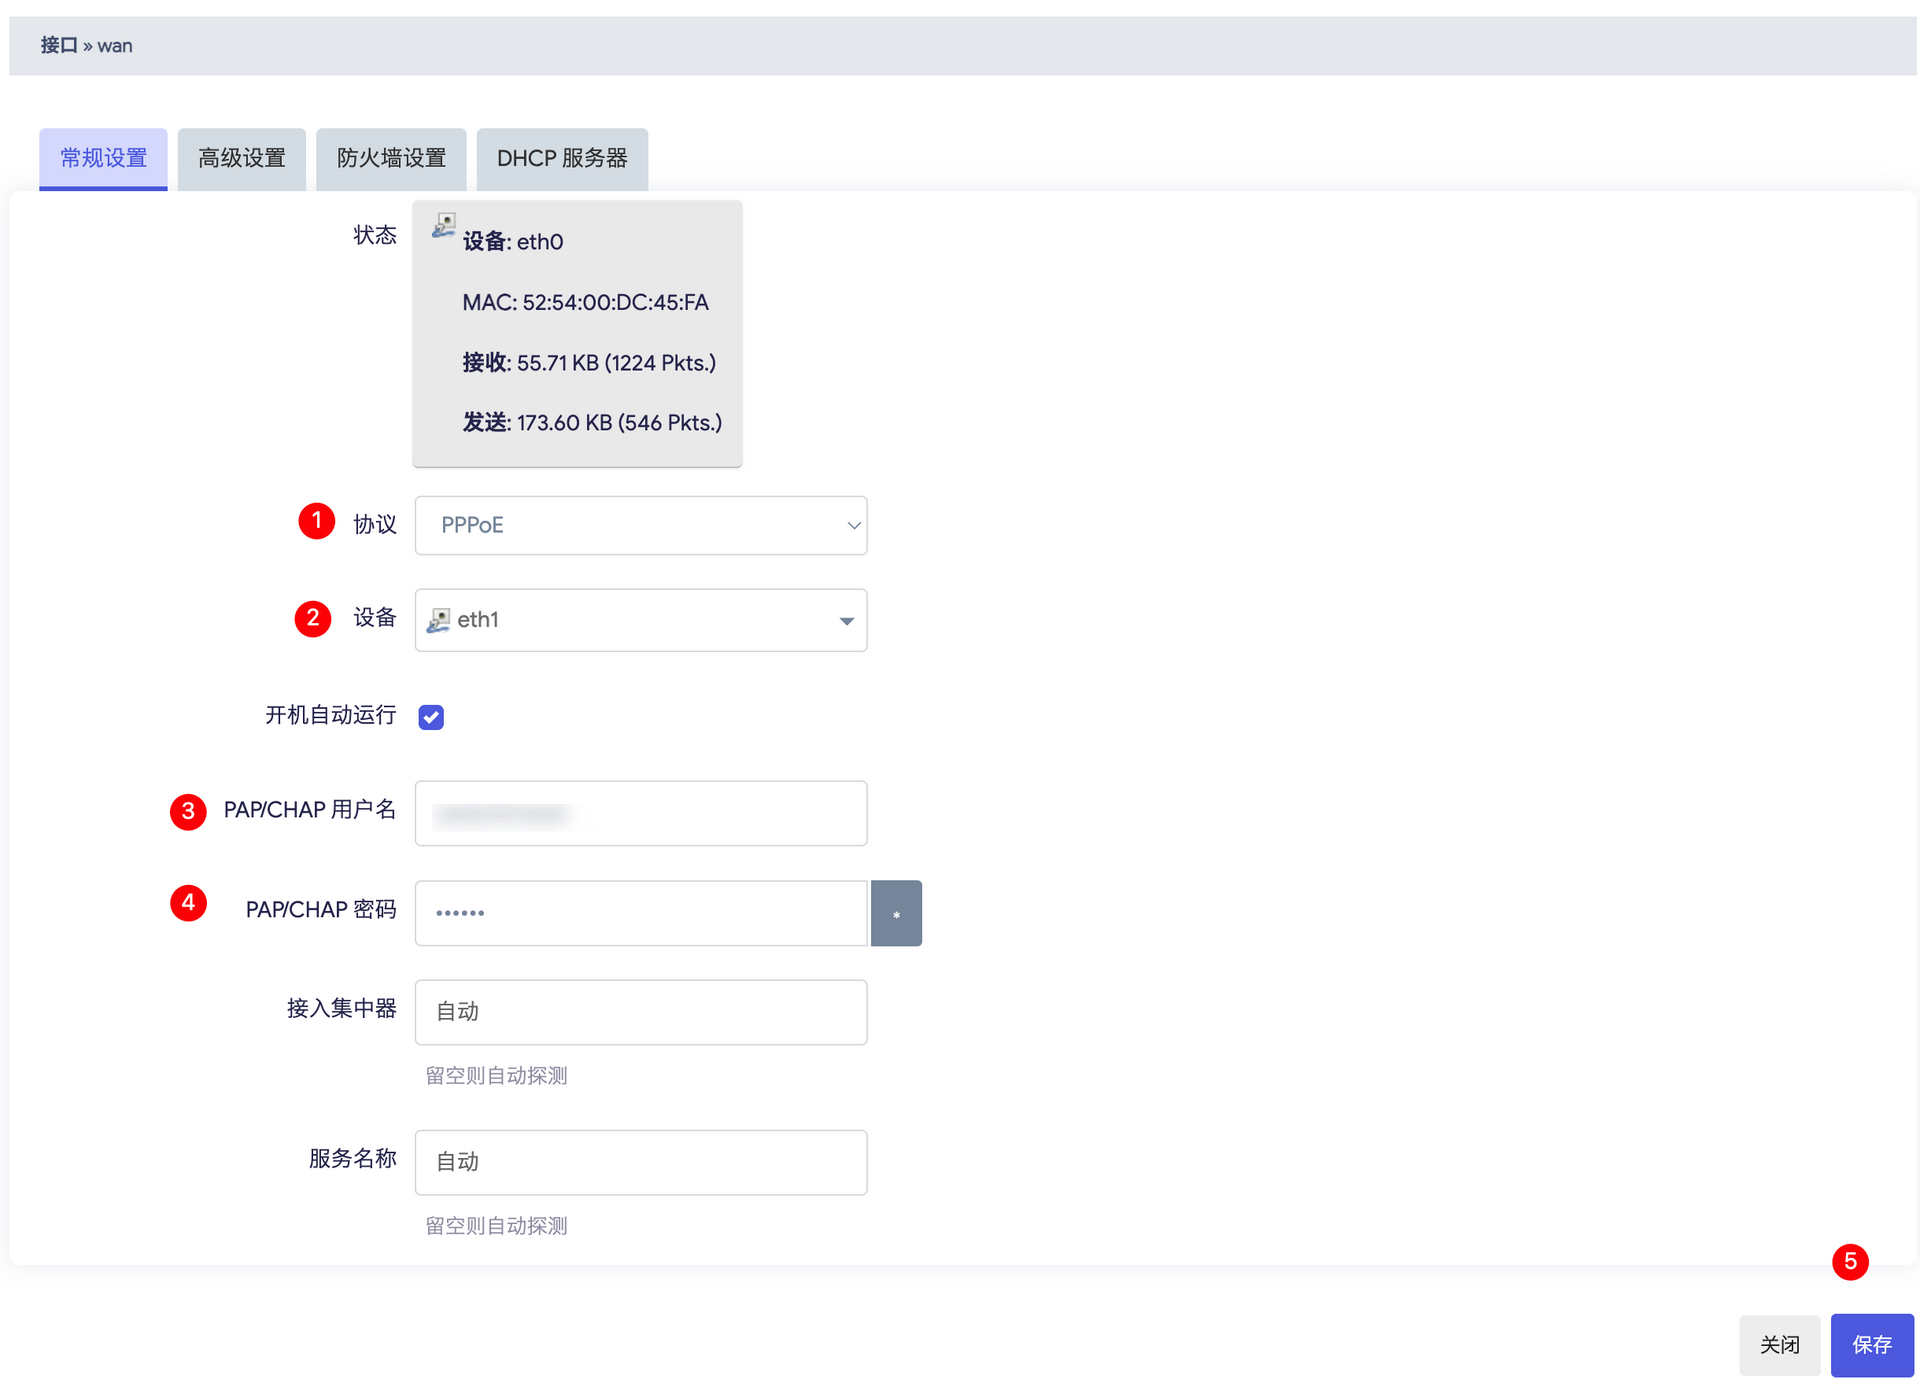This screenshot has height=1394, width=1920.
Task: Open the 设备 eth1 dropdown
Action: (641, 620)
